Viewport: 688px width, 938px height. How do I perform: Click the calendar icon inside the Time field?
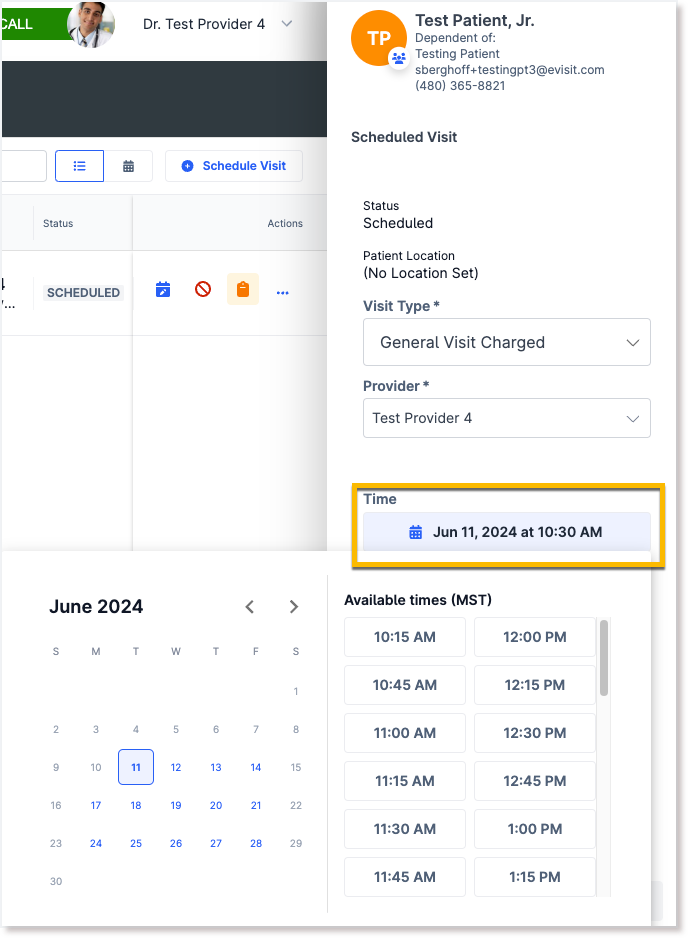click(415, 533)
